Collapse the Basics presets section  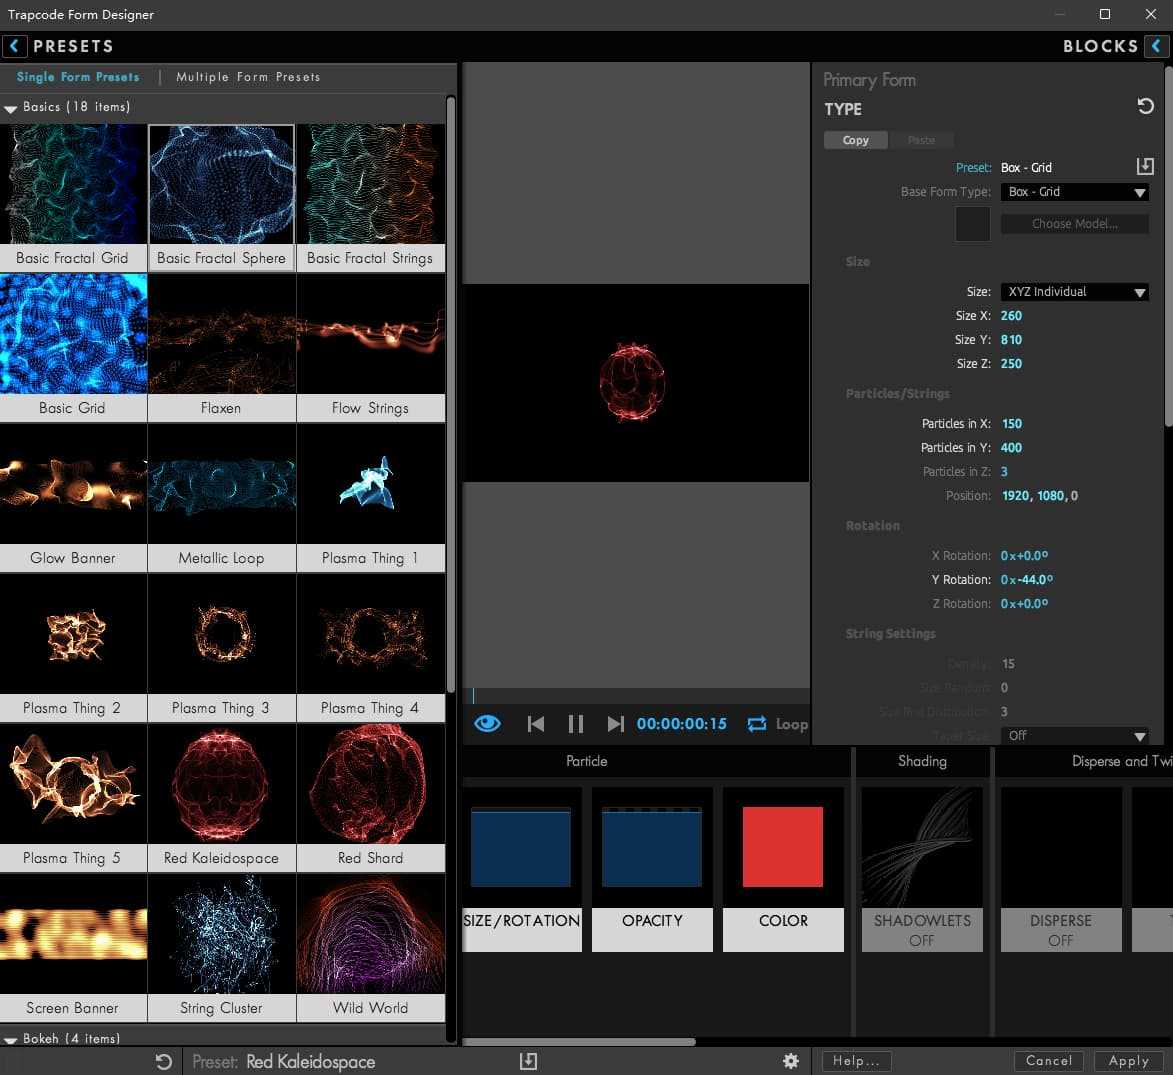[10, 107]
